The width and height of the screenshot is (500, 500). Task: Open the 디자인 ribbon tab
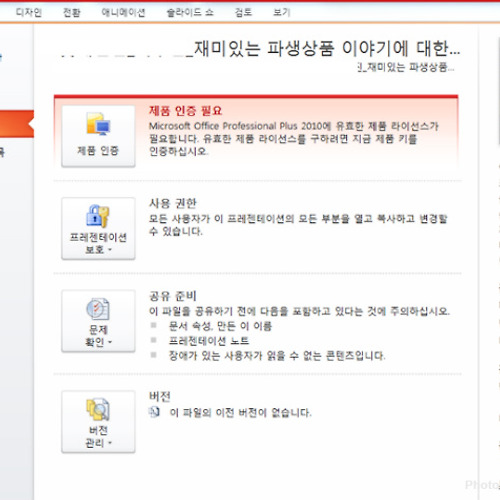(29, 13)
